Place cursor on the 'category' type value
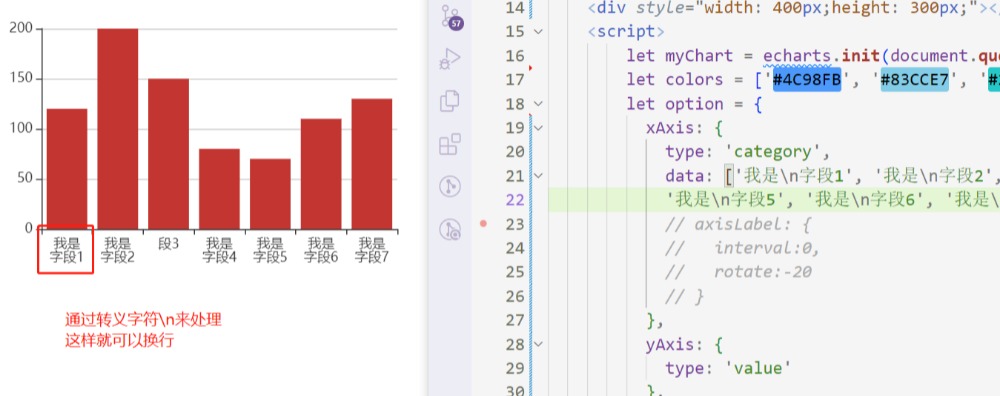Image resolution: width=1000 pixels, height=396 pixels. pyautogui.click(x=773, y=152)
